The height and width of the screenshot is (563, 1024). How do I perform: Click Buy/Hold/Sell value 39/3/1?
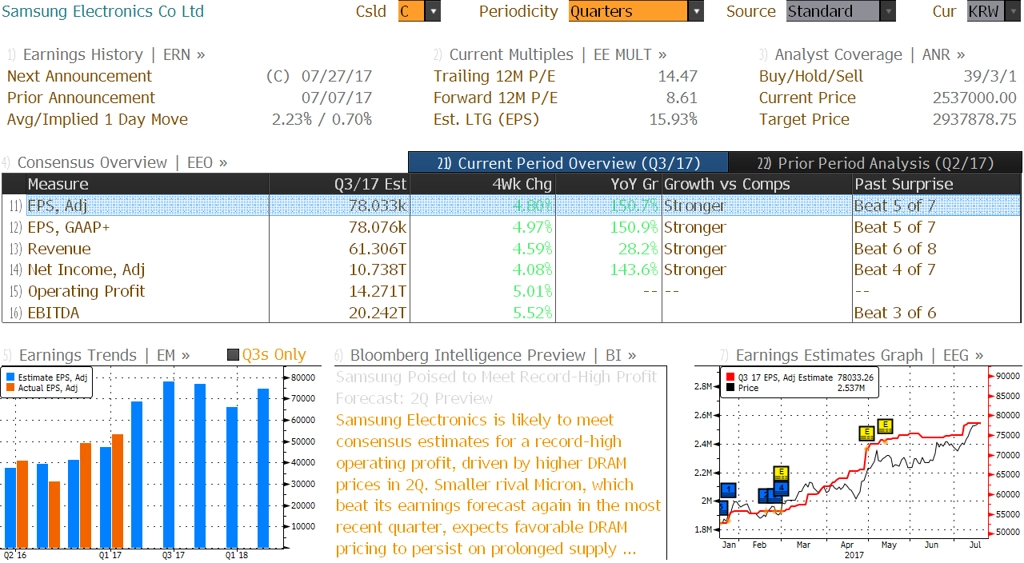pos(990,76)
